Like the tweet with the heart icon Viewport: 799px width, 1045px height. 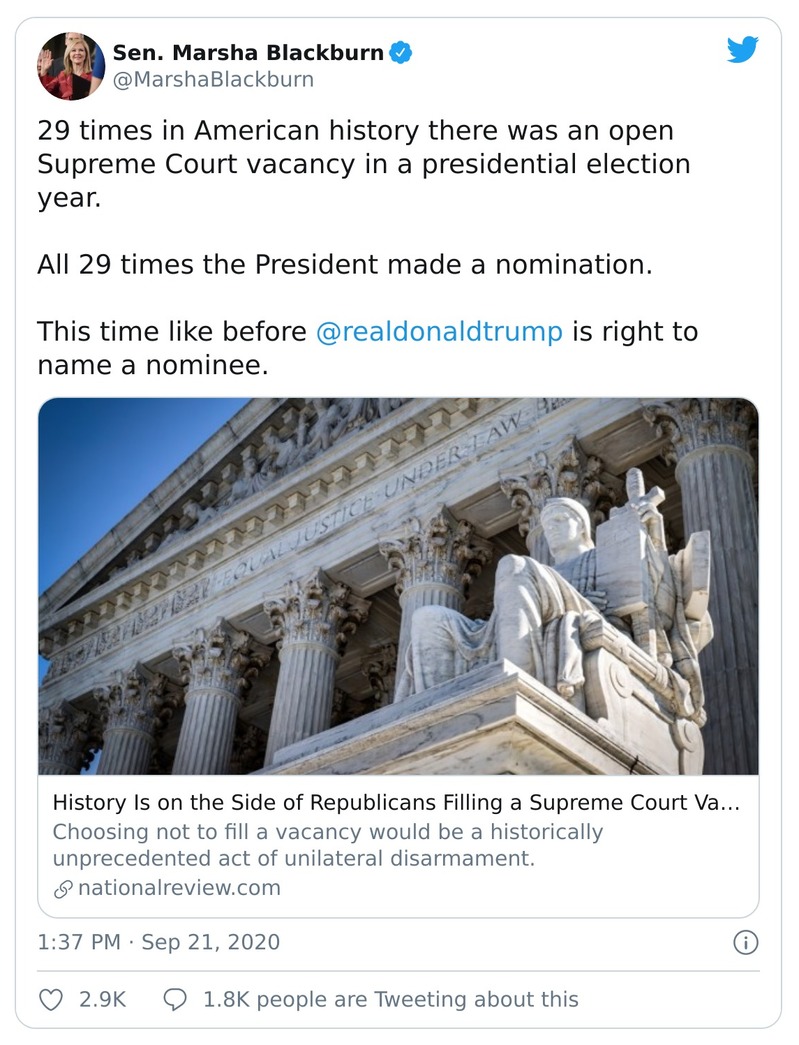tap(50, 999)
